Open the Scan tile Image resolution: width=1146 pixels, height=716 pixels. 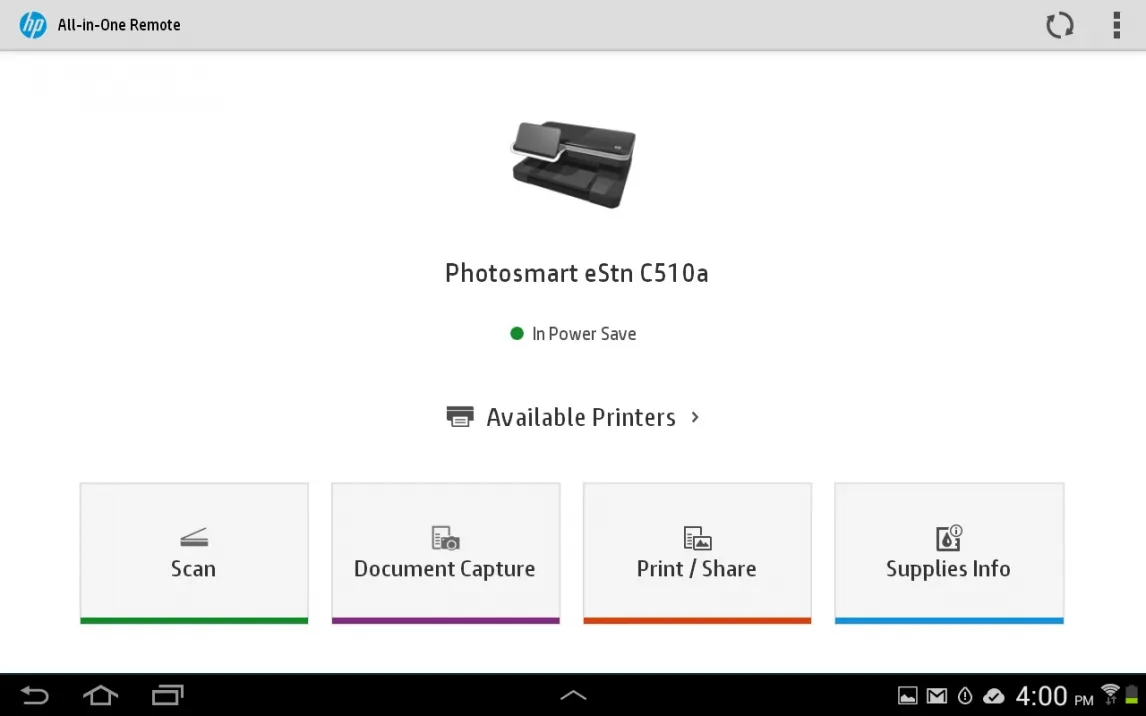194,553
